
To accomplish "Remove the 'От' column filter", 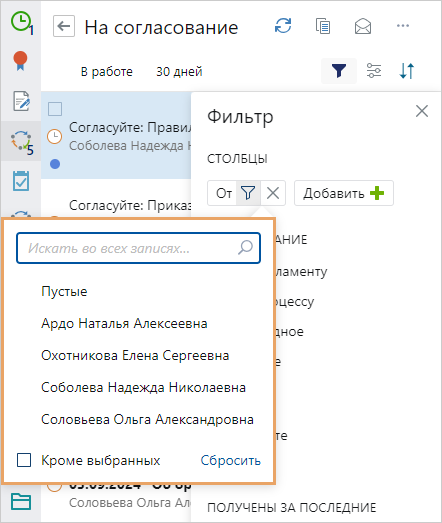I will (x=273, y=193).
